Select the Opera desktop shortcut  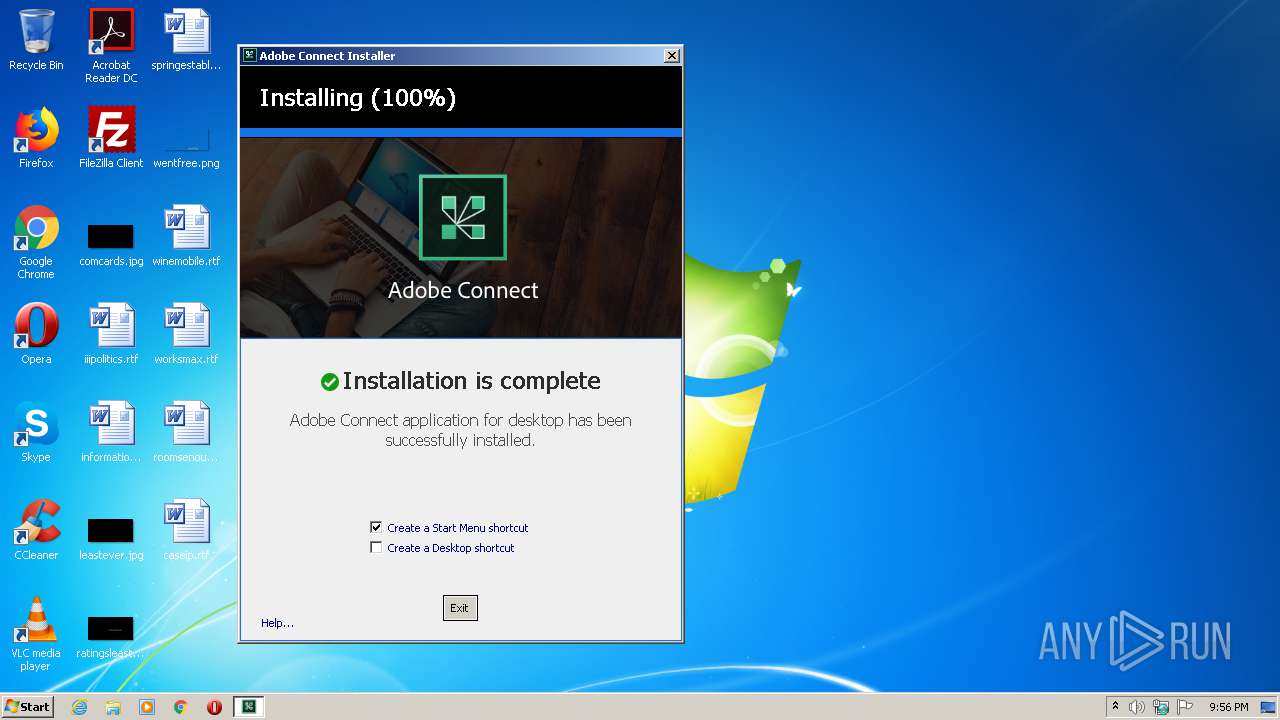pos(36,334)
